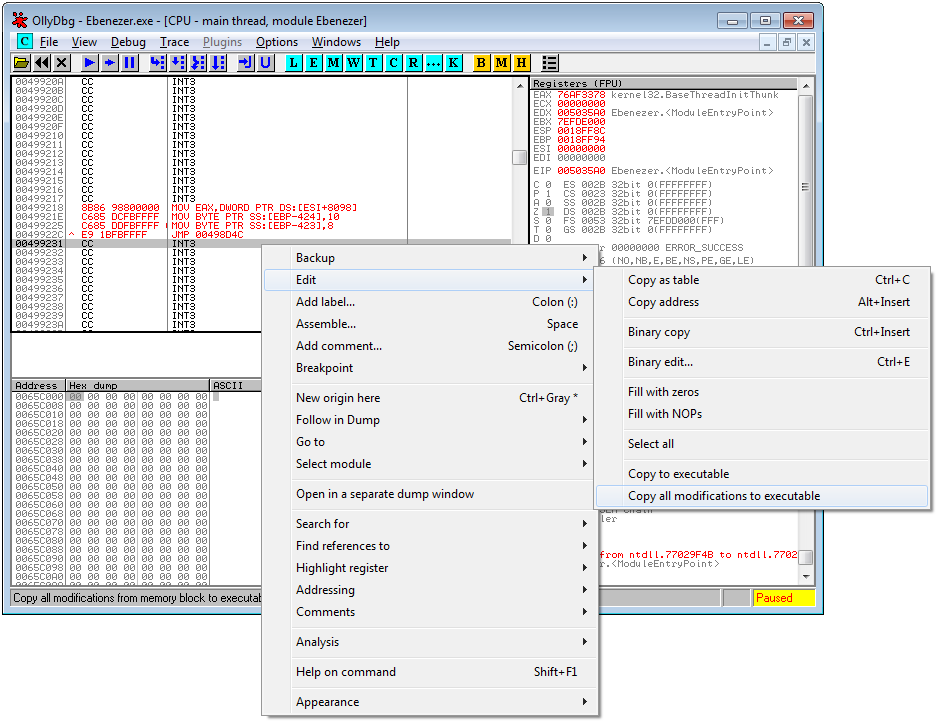This screenshot has width=940, height=721.
Task: Click the CPU window C icon in menu bar
Action: coord(24,41)
